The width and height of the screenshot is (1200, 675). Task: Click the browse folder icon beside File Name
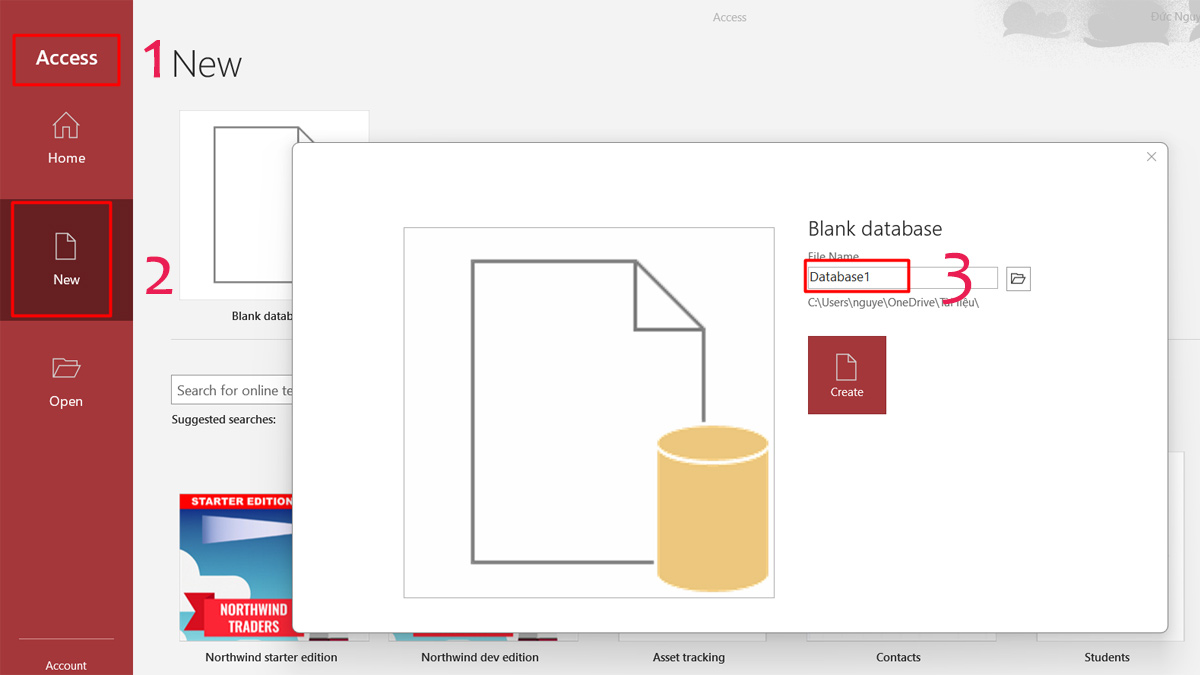1018,278
